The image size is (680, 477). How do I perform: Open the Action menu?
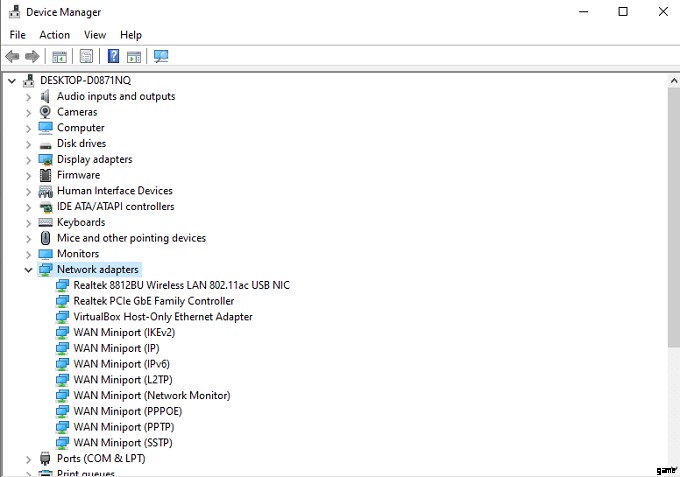(x=54, y=35)
